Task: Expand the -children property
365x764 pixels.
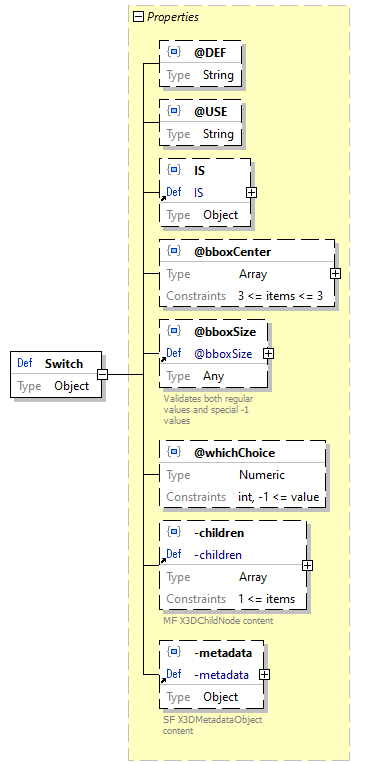Action: [x=307, y=566]
